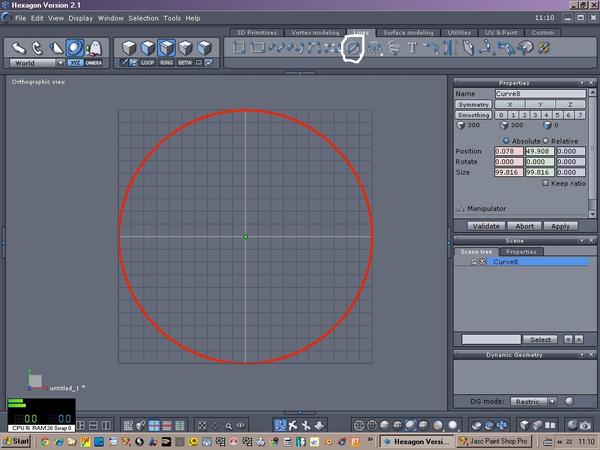Image resolution: width=600 pixels, height=450 pixels.
Task: Click the LOOP selection button
Action: click(147, 62)
